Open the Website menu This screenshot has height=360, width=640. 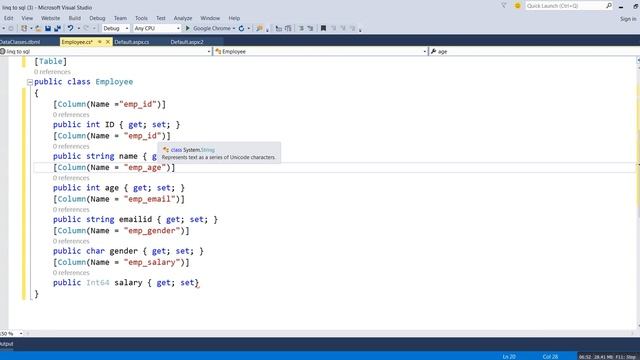click(x=50, y=18)
